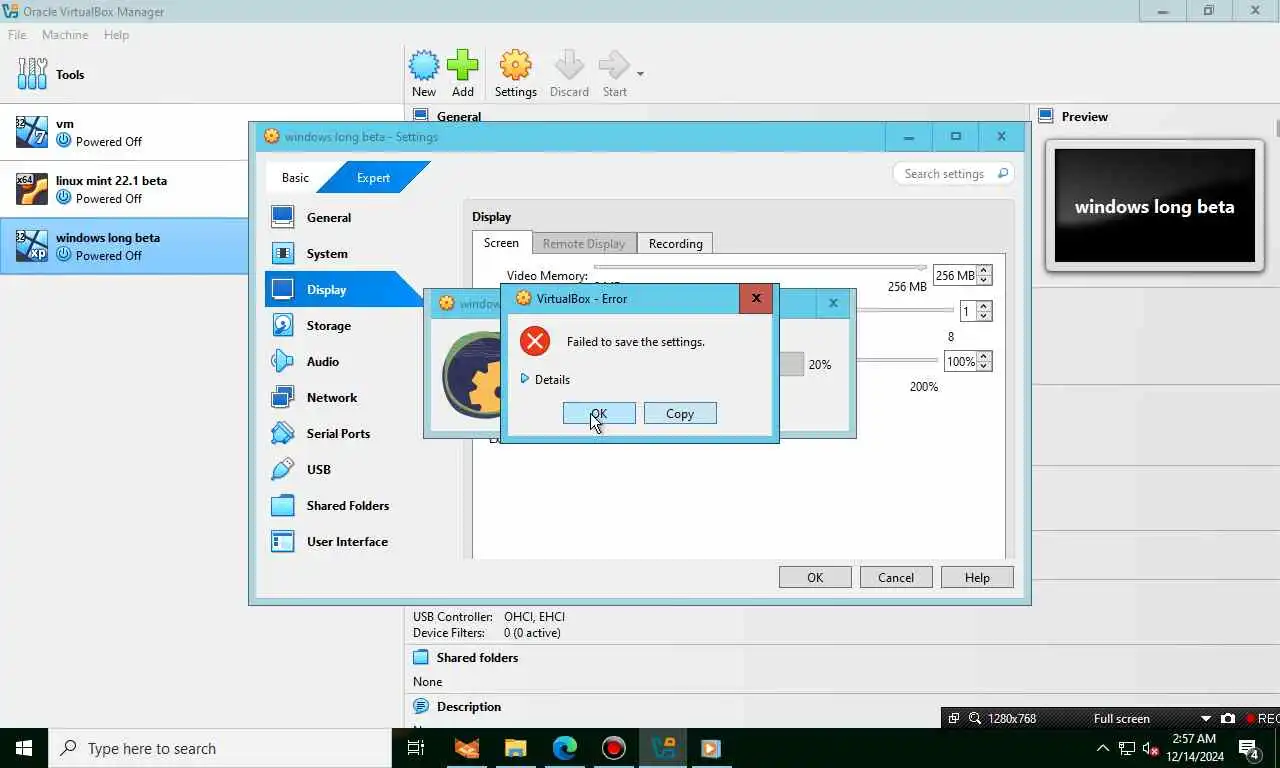Image resolution: width=1280 pixels, height=768 pixels.
Task: Click OK in the Settings window
Action: 815,577
